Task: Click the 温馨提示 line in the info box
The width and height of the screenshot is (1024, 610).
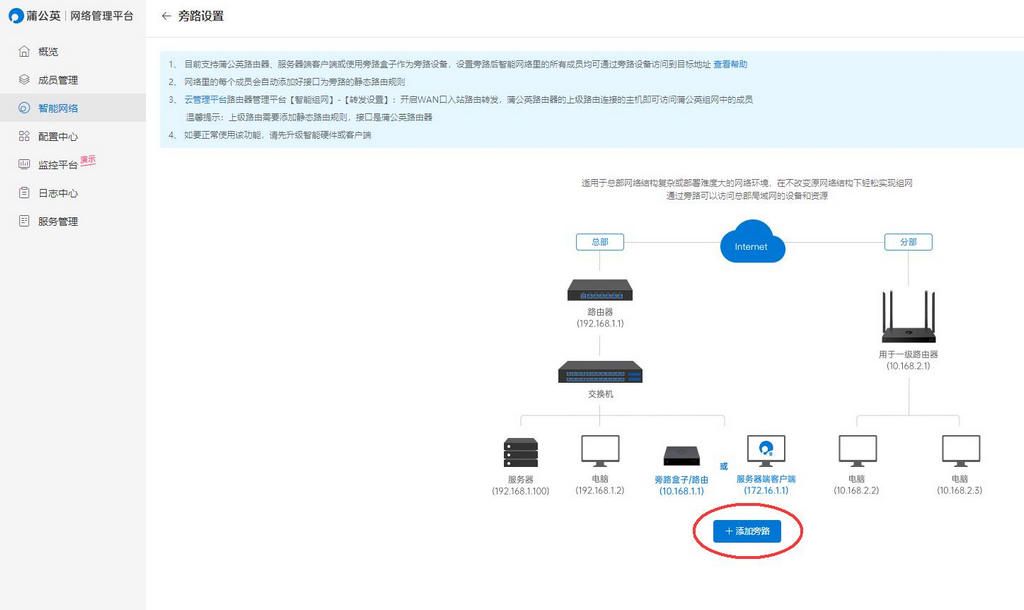Action: tap(309, 117)
